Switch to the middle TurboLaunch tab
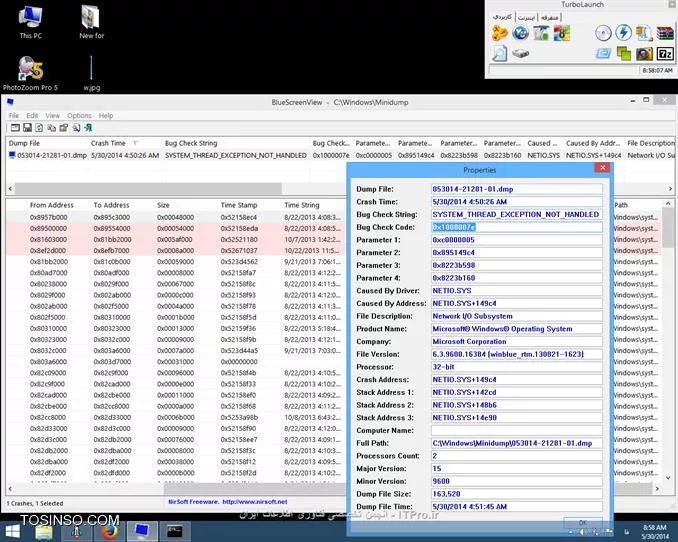 click(x=526, y=17)
